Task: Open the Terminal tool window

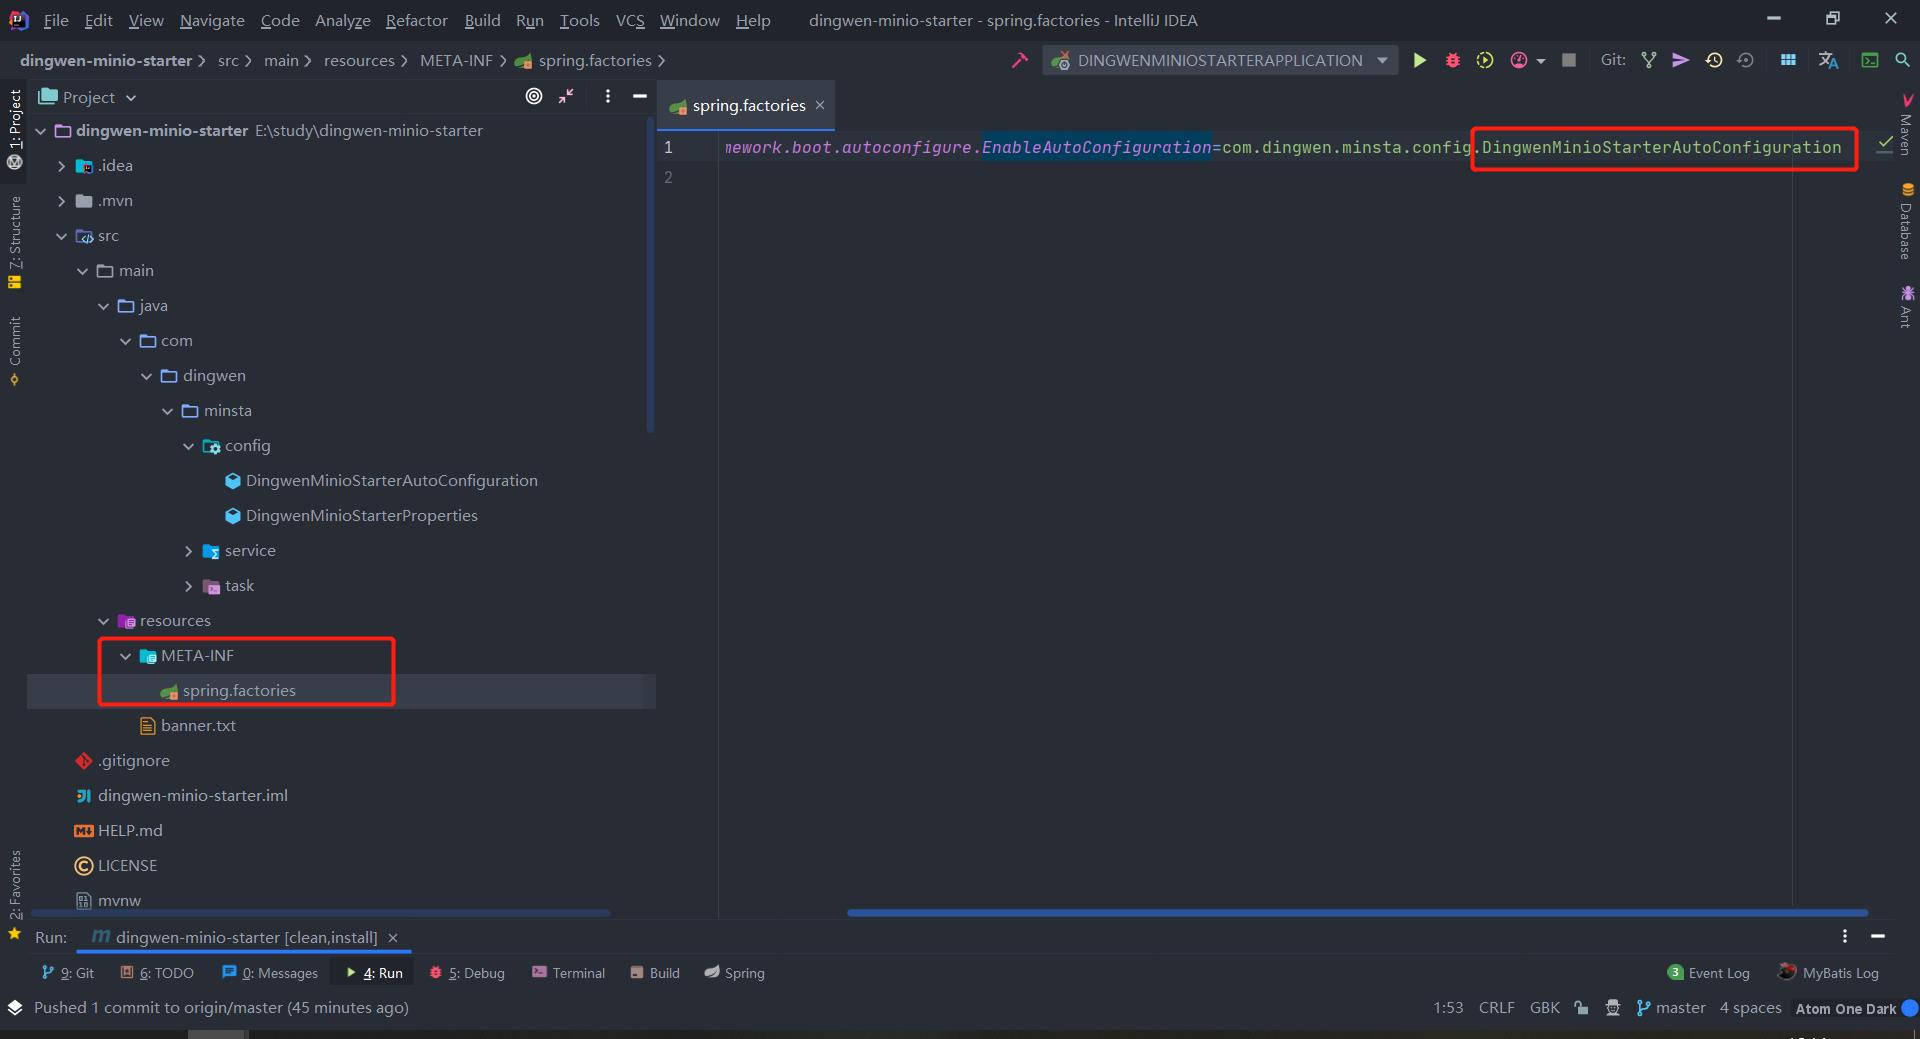Action: coord(568,973)
